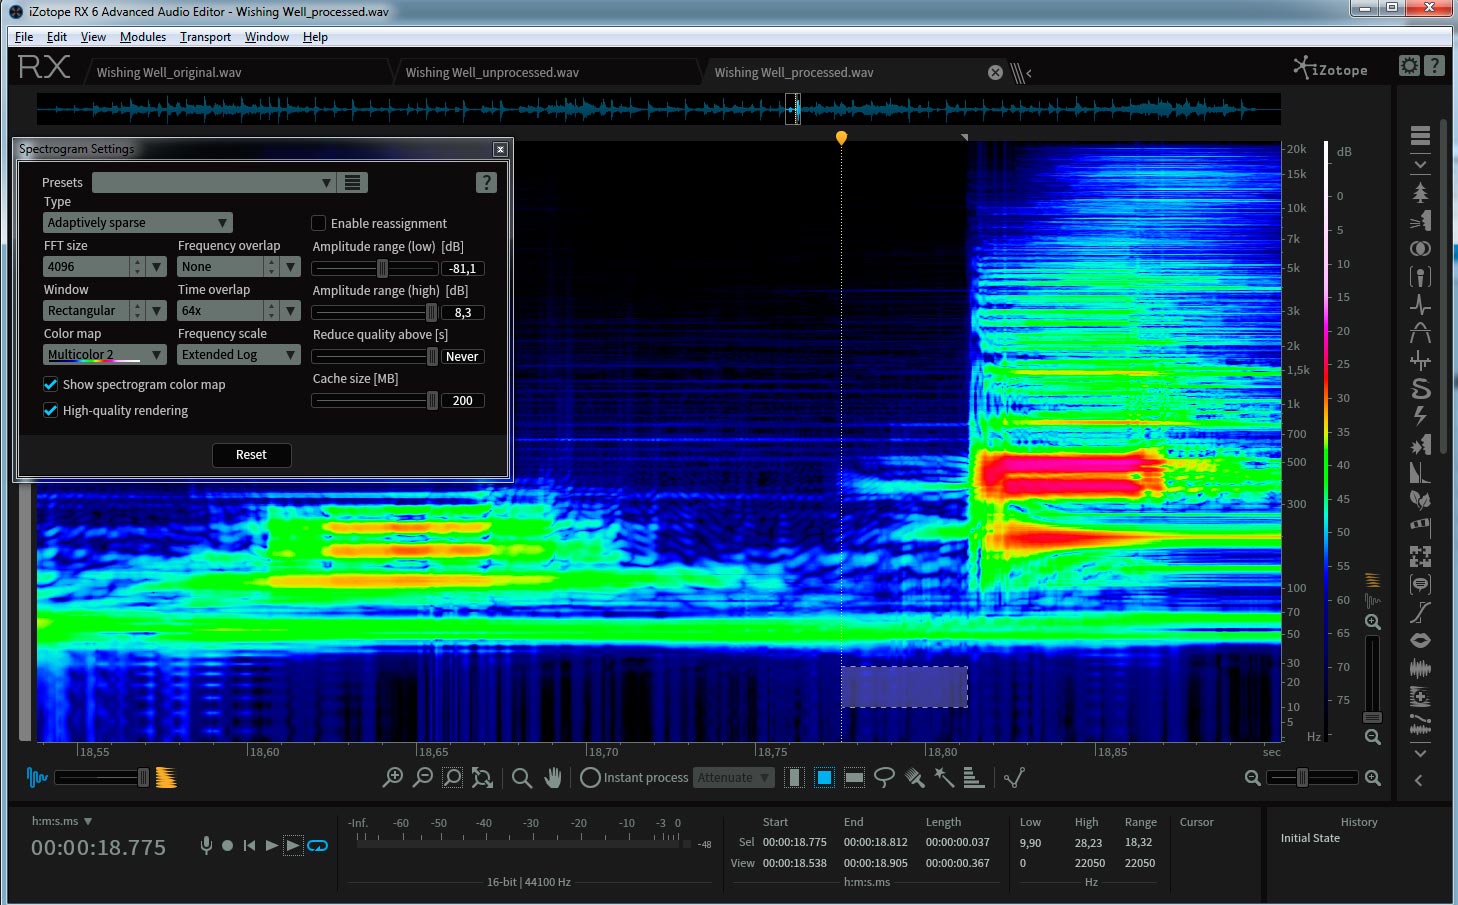This screenshot has width=1458, height=905.
Task: Click the zoom selection magnifier icon
Action: pos(452,777)
